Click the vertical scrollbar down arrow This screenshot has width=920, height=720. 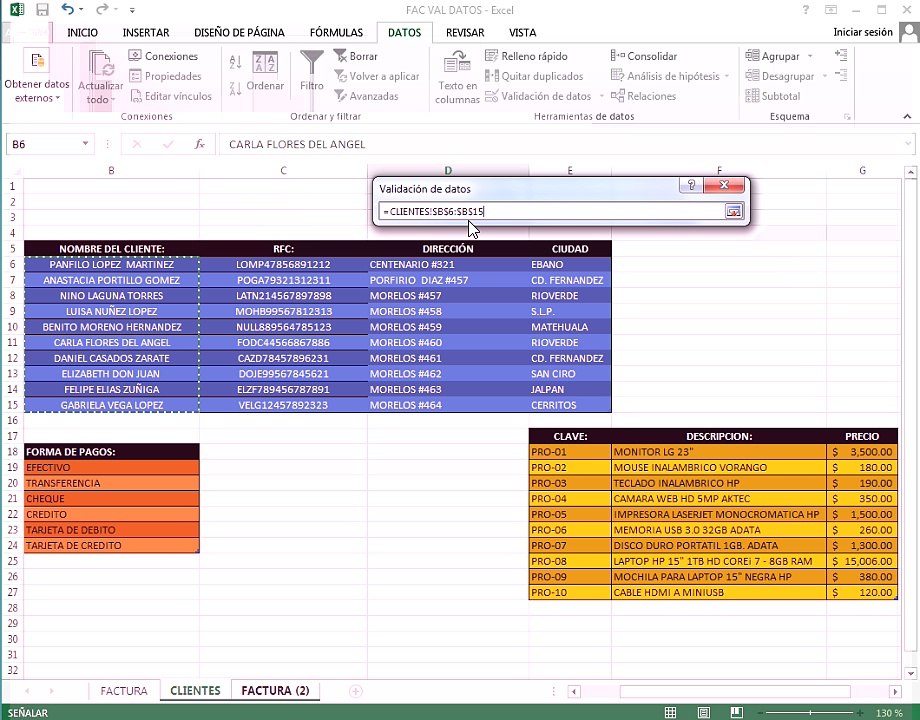click(x=910, y=673)
